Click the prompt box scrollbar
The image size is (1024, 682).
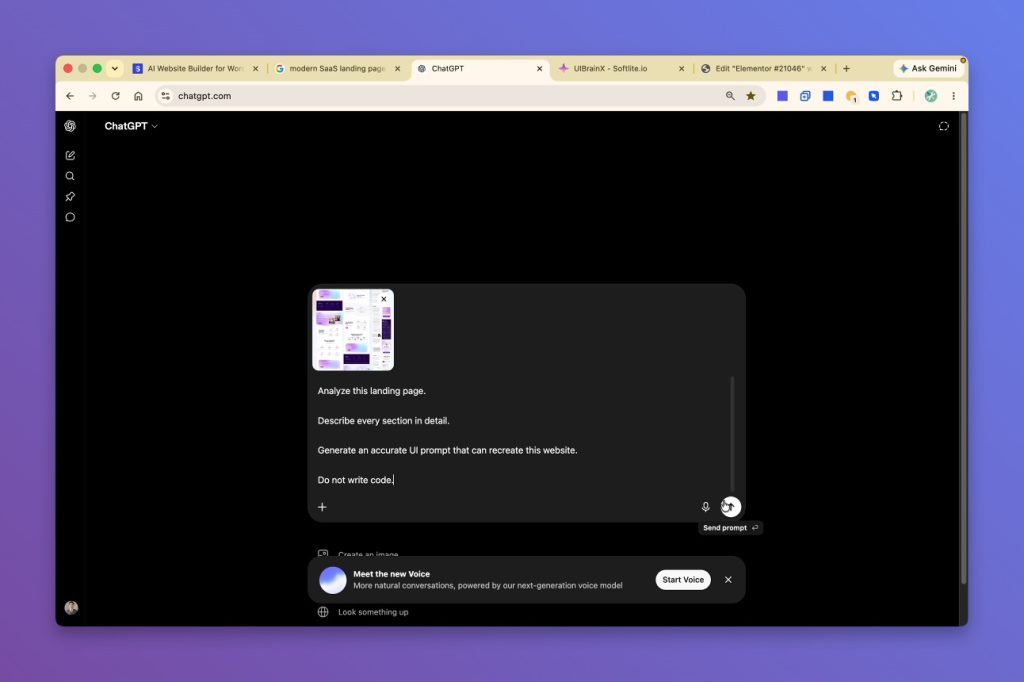[732, 434]
